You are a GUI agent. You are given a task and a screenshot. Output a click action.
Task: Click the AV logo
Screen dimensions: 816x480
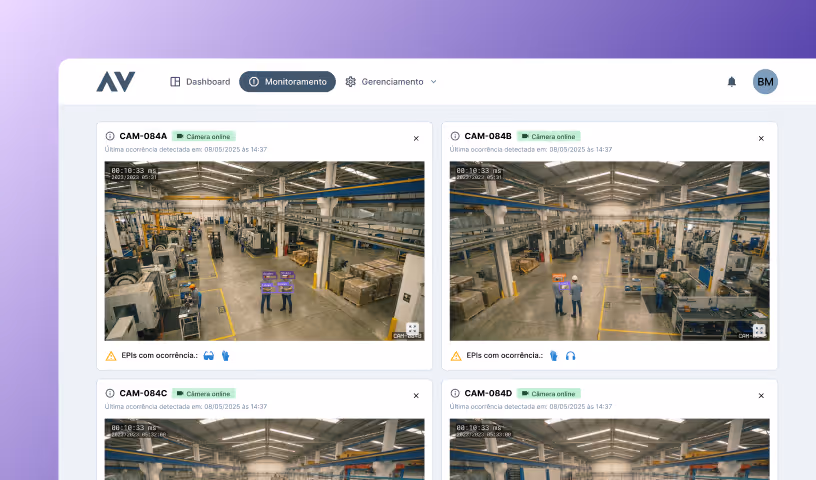[116, 82]
